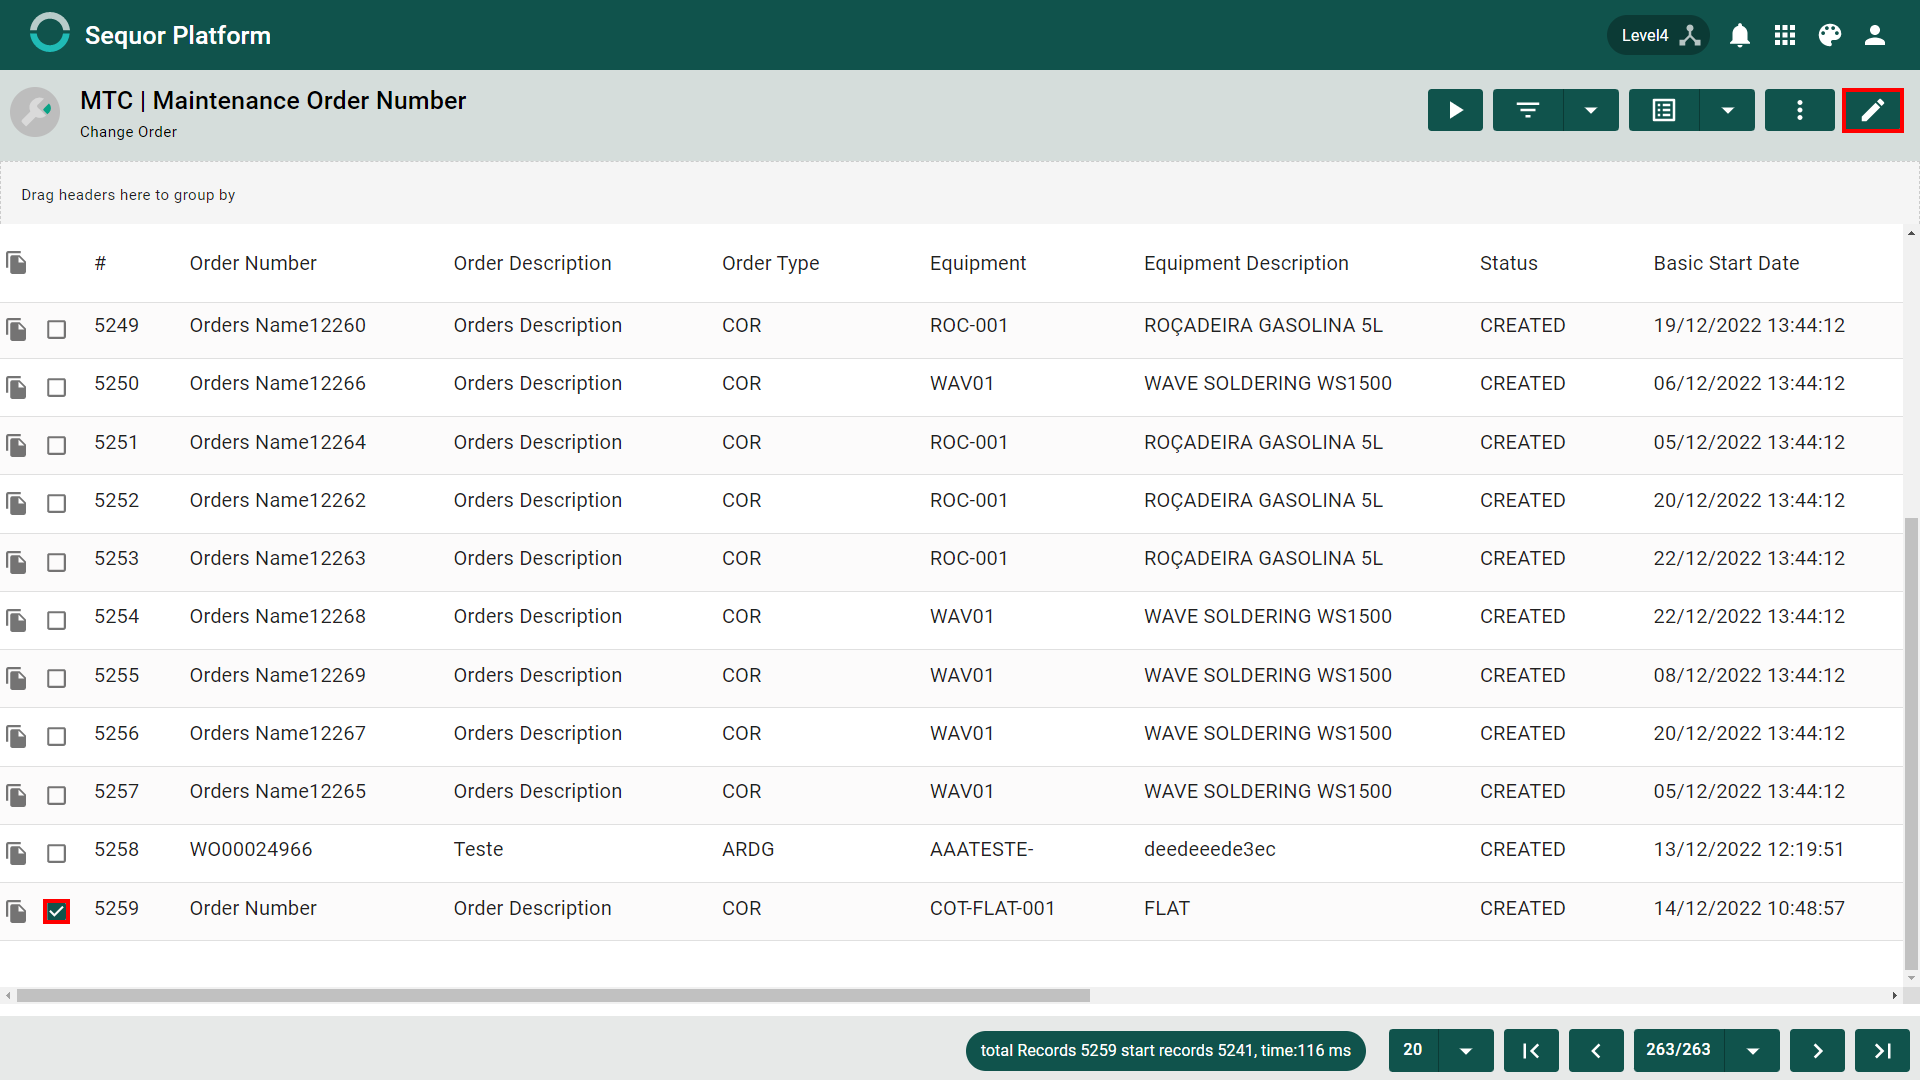
Task: Open the notifications bell
Action: [x=1740, y=35]
